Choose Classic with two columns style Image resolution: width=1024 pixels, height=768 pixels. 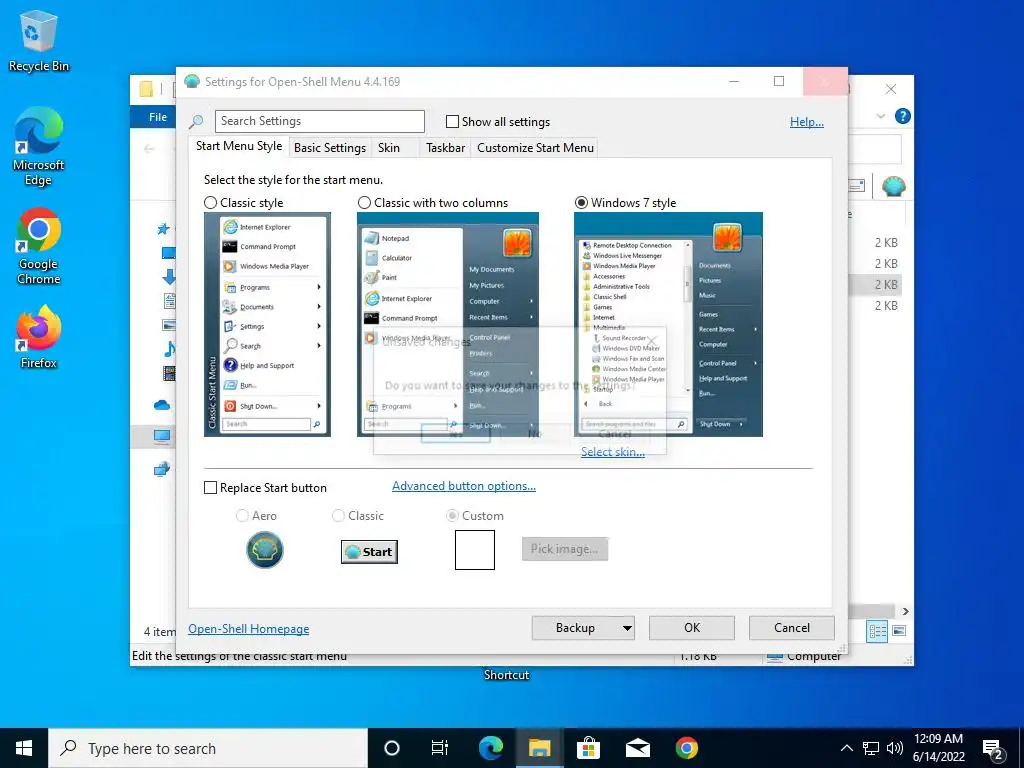tap(364, 202)
